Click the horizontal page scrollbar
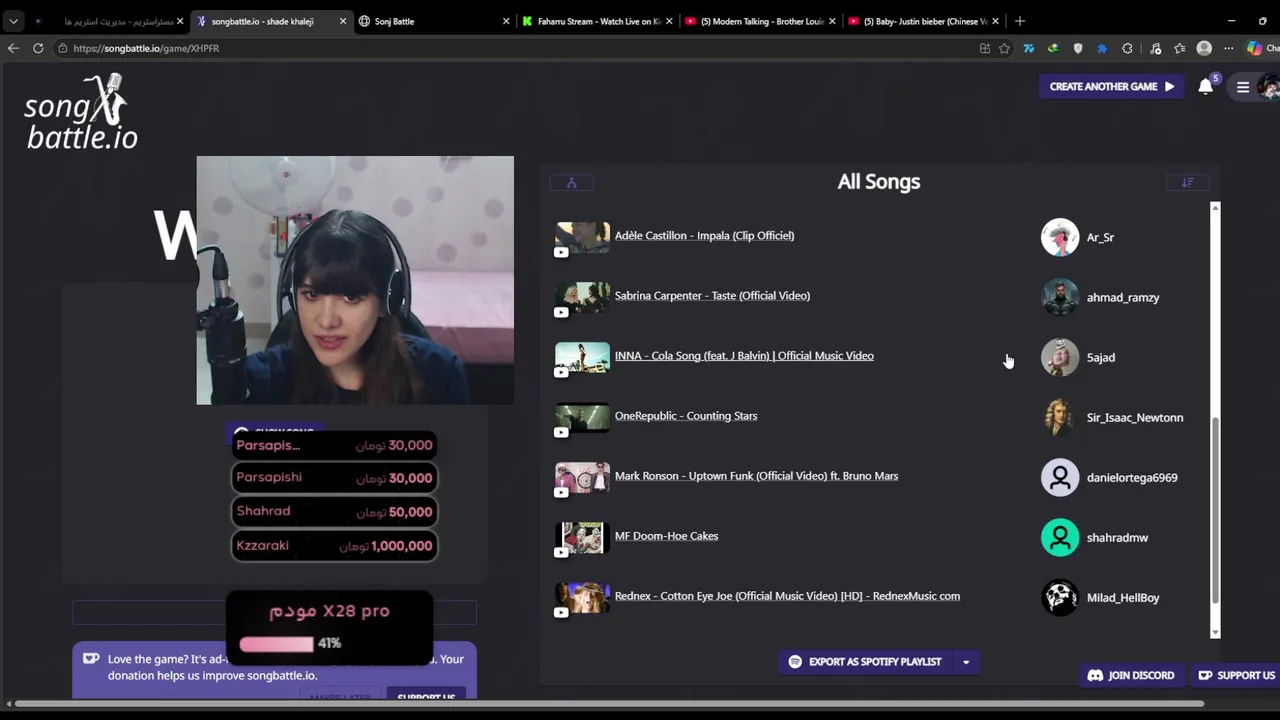This screenshot has height=720, width=1280. [610, 704]
